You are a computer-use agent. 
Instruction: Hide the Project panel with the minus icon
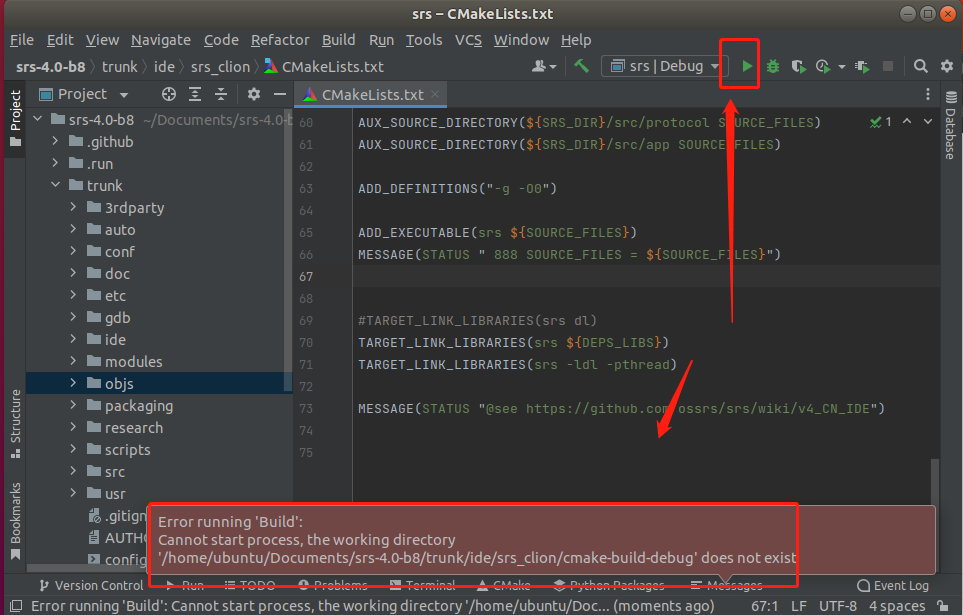[x=280, y=94]
